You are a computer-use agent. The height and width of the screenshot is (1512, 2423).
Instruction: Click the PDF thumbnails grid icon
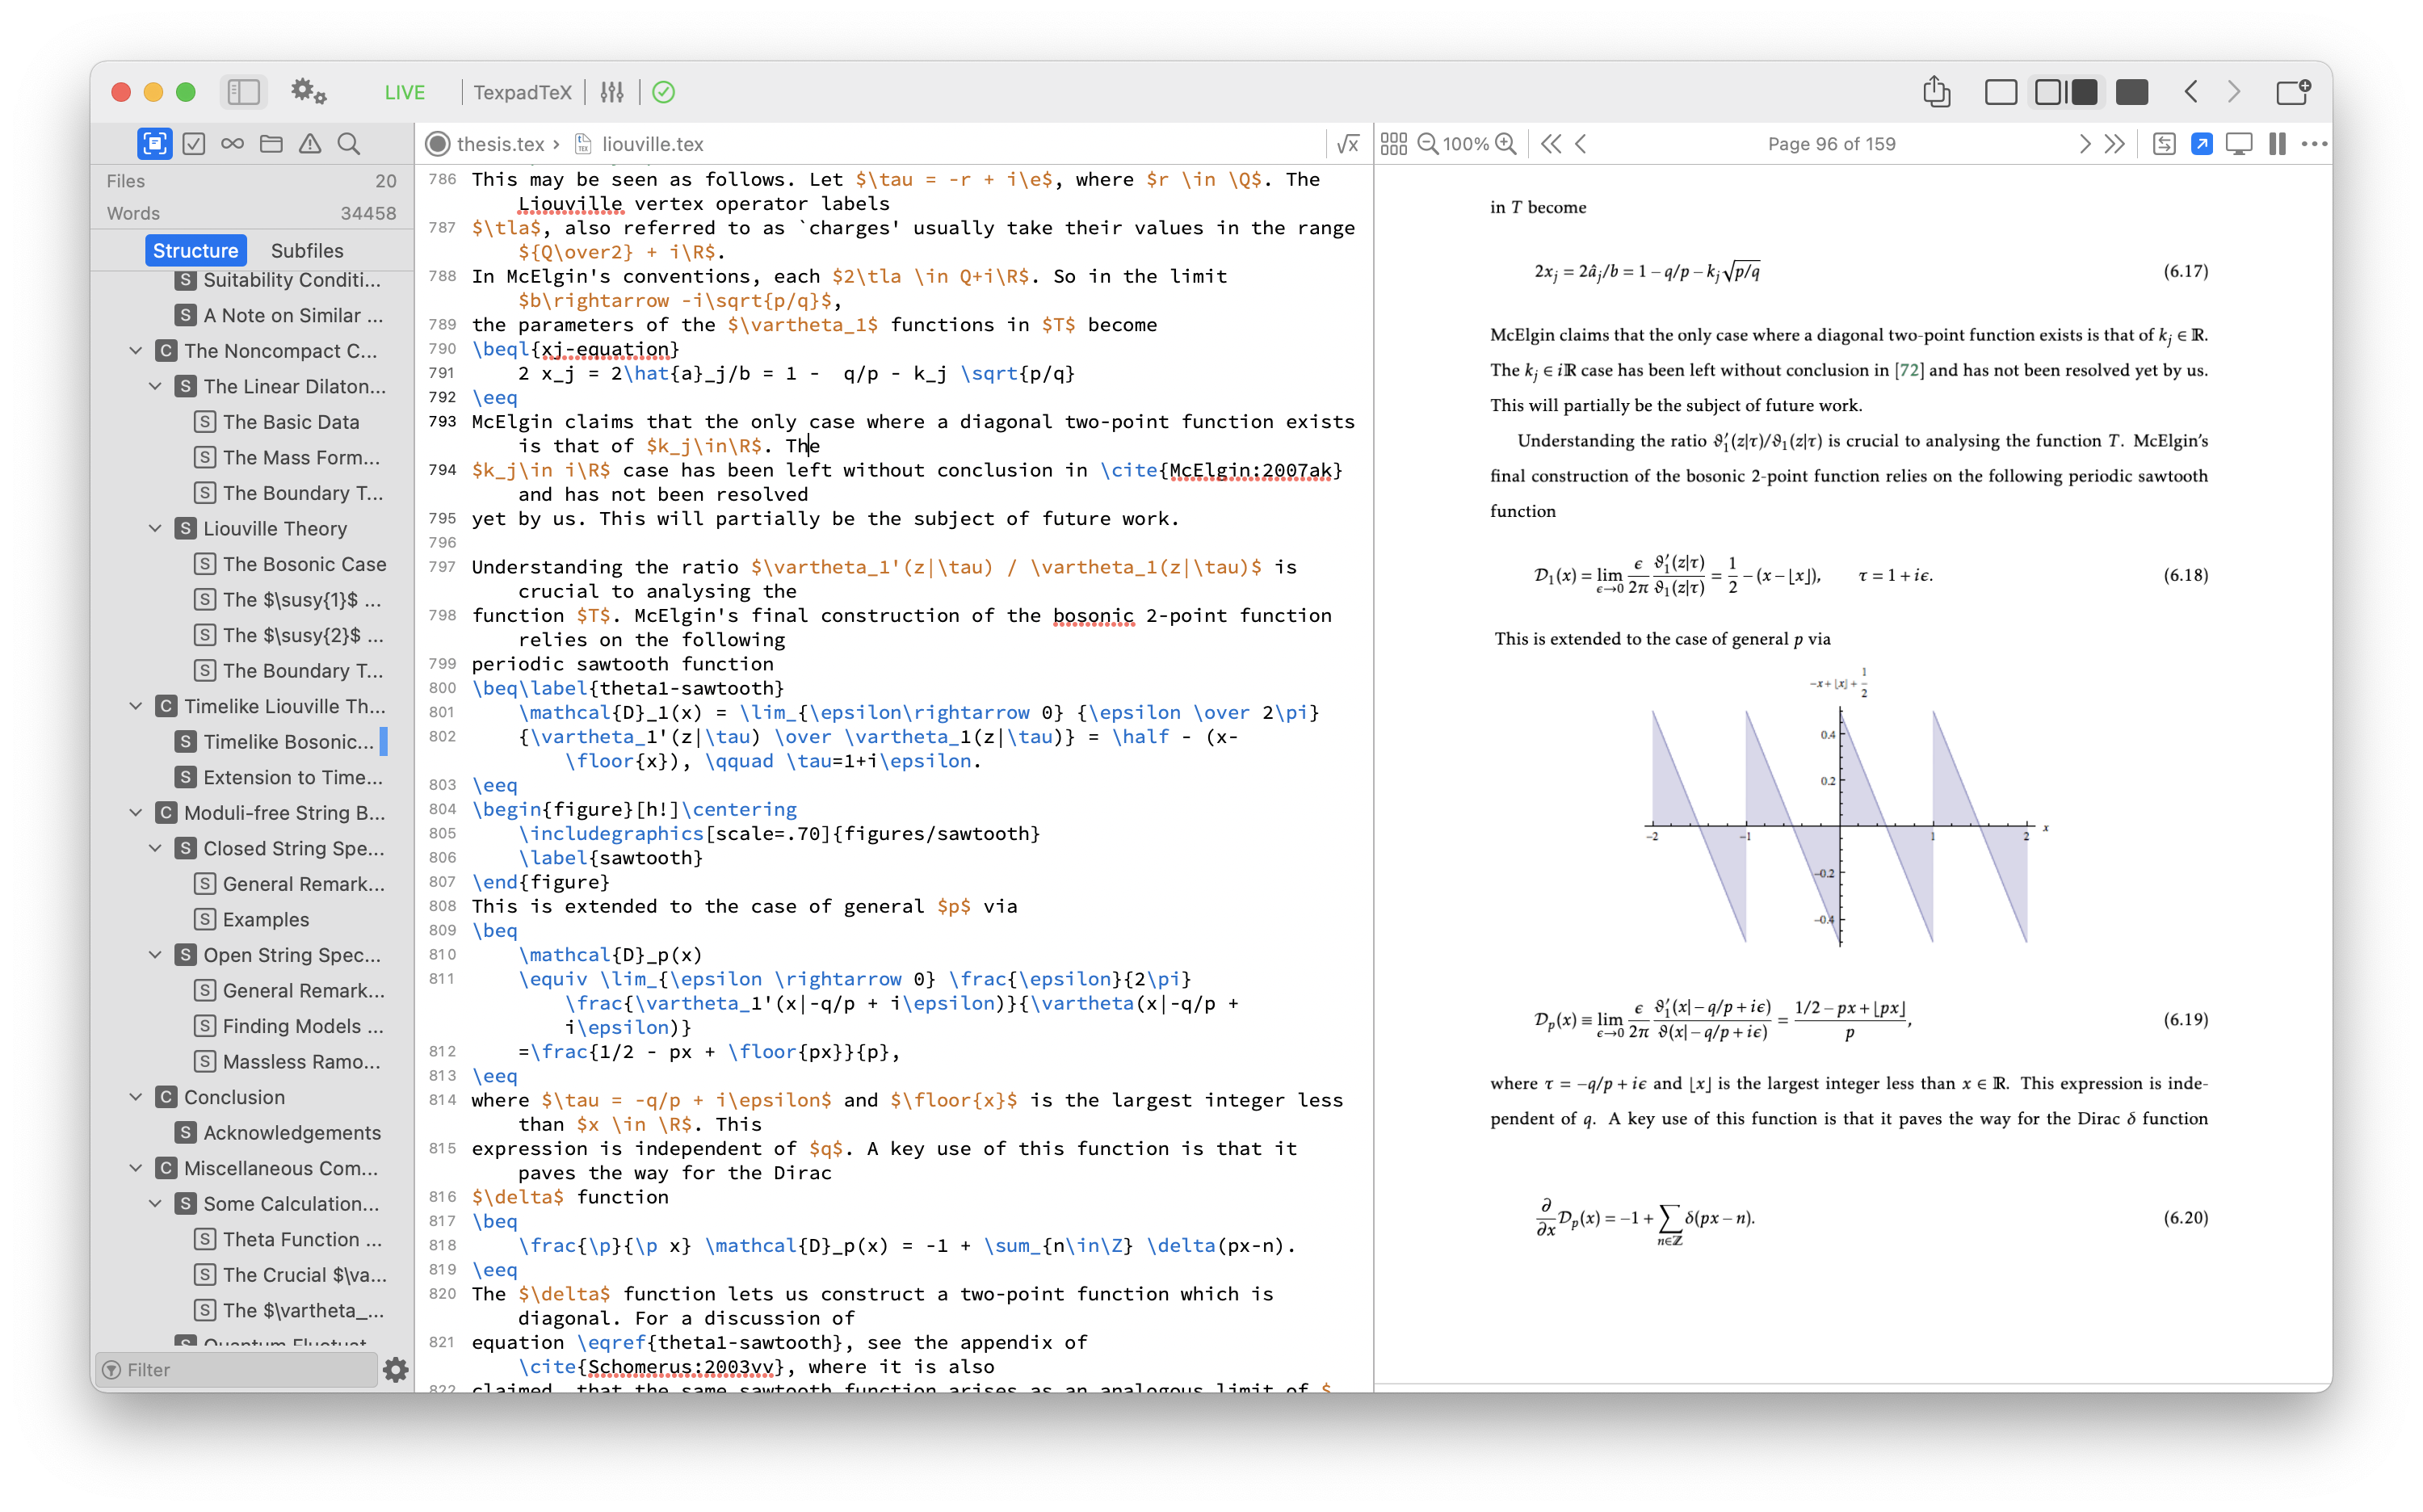tap(1394, 144)
